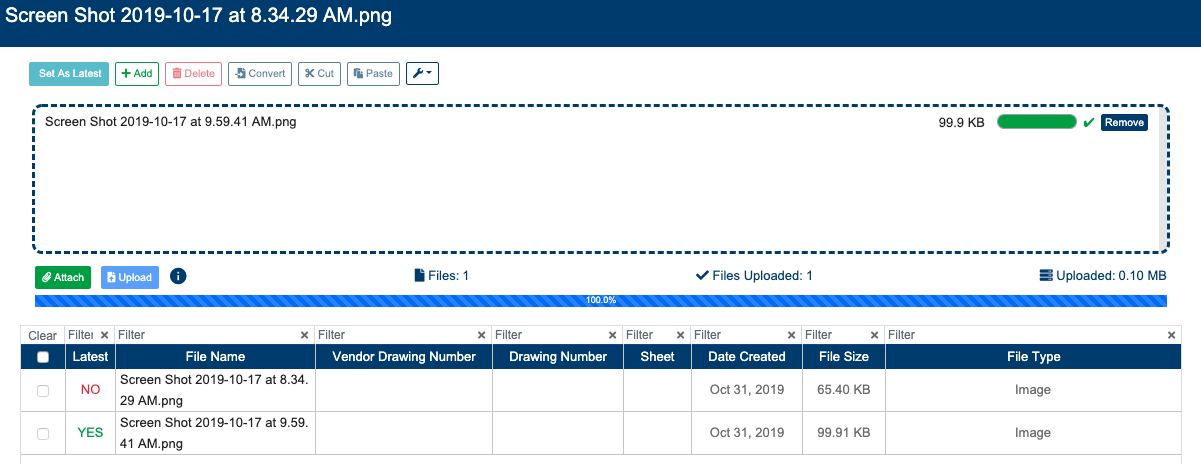Select file name Screen Shot 9.59.41 AM.png in table
Viewport: 1201px width, 464px height.
click(213, 433)
